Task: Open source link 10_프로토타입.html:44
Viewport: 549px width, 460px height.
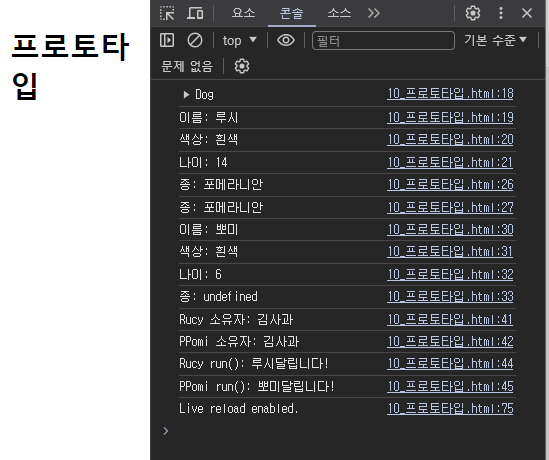Action: pos(450,364)
